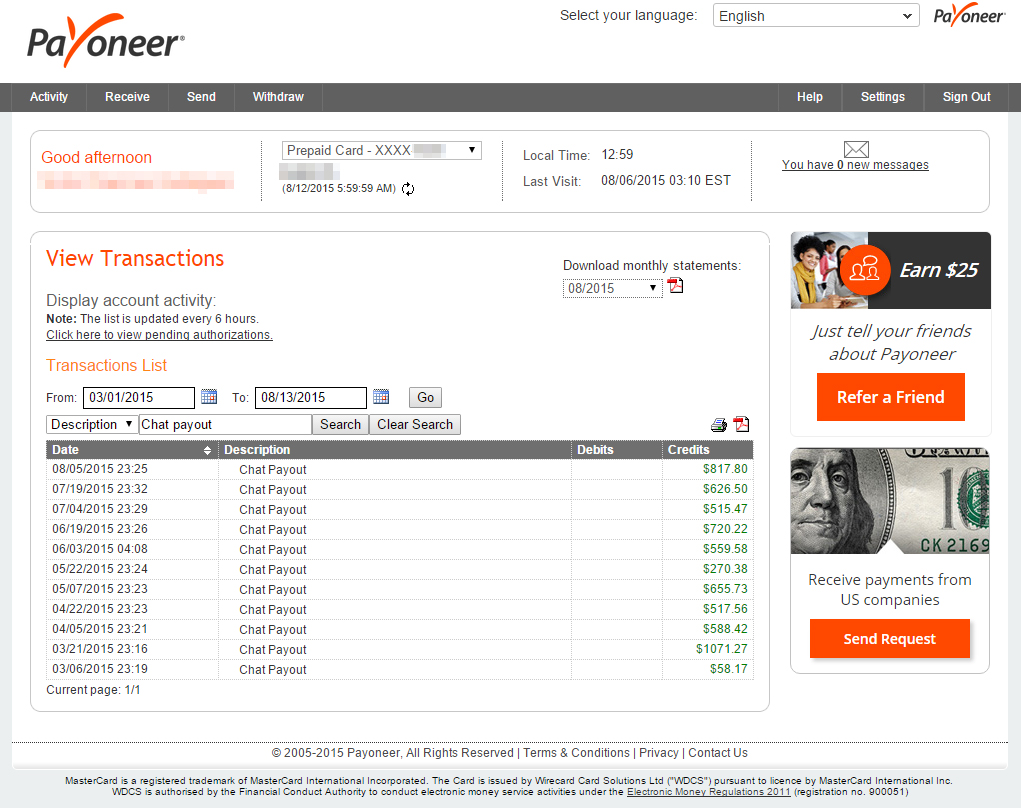Screen dimensions: 1021x808
Task: Select the $270.38 credit amount
Action: click(x=725, y=569)
